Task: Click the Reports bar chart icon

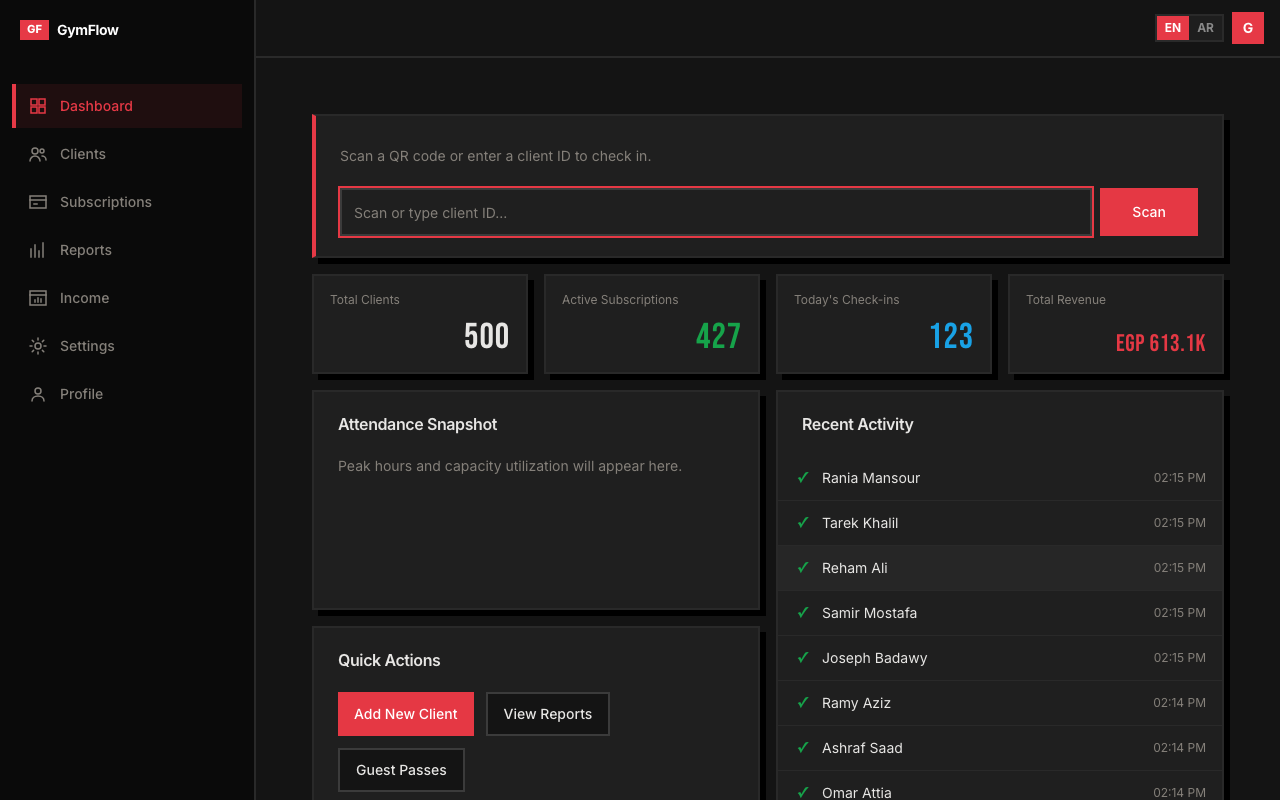Action: click(x=38, y=250)
